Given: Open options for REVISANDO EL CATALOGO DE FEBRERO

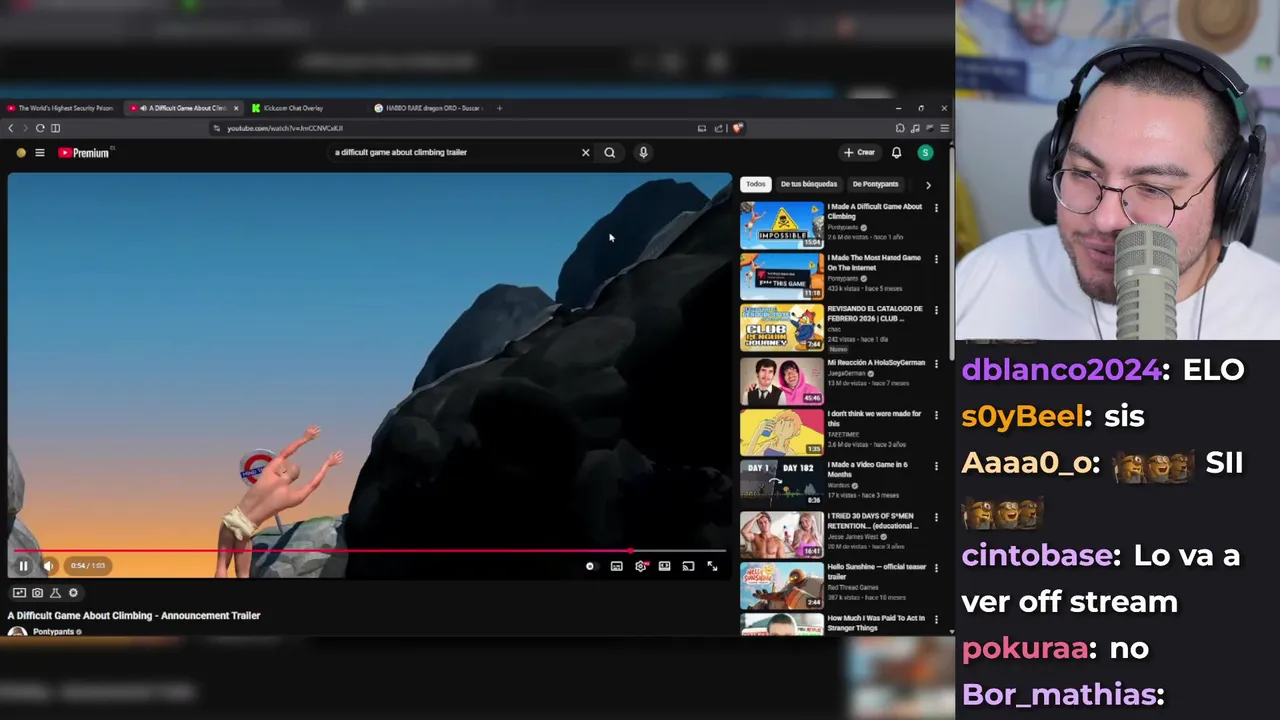Looking at the screenshot, I should coord(936,310).
